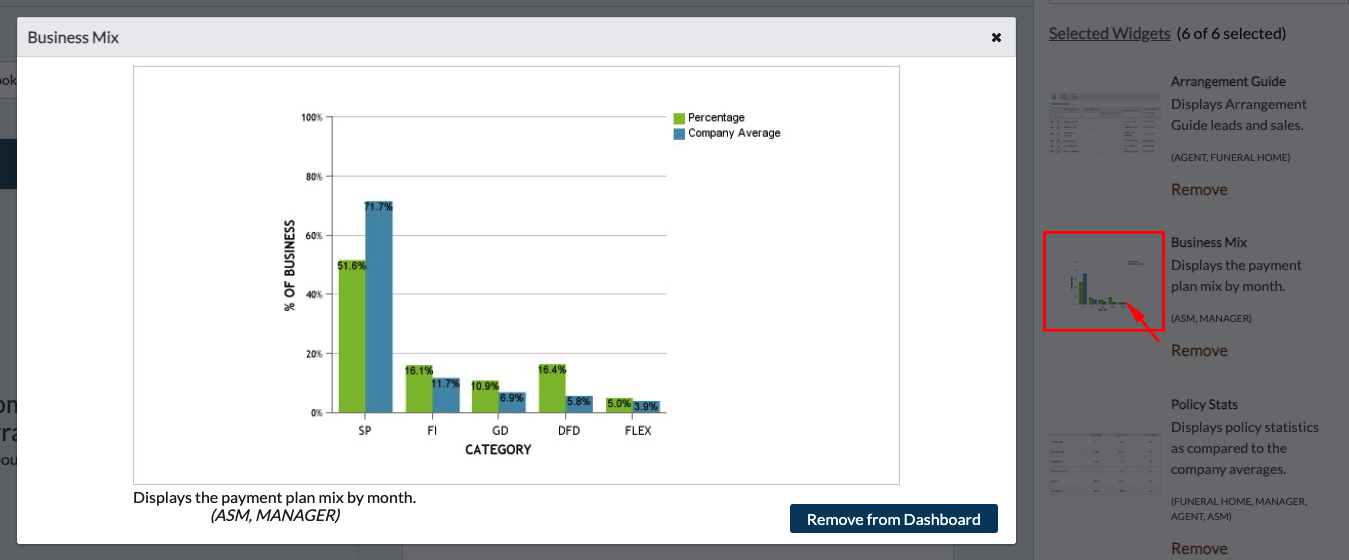This screenshot has height=560, width=1349.
Task: Click the '(6 of 6 selected)' text
Action: 1231,33
